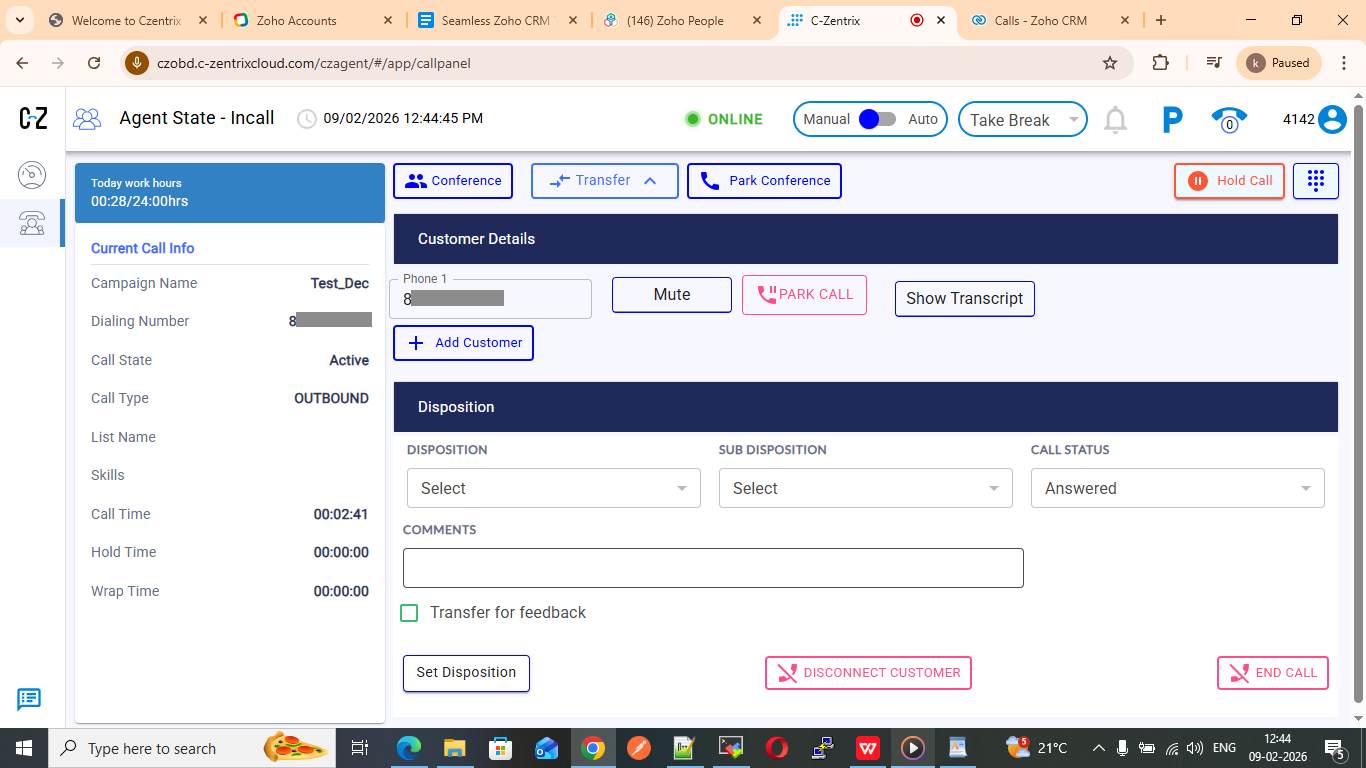Image resolution: width=1366 pixels, height=768 pixels.
Task: Click the notifications bell icon
Action: pyautogui.click(x=1115, y=120)
